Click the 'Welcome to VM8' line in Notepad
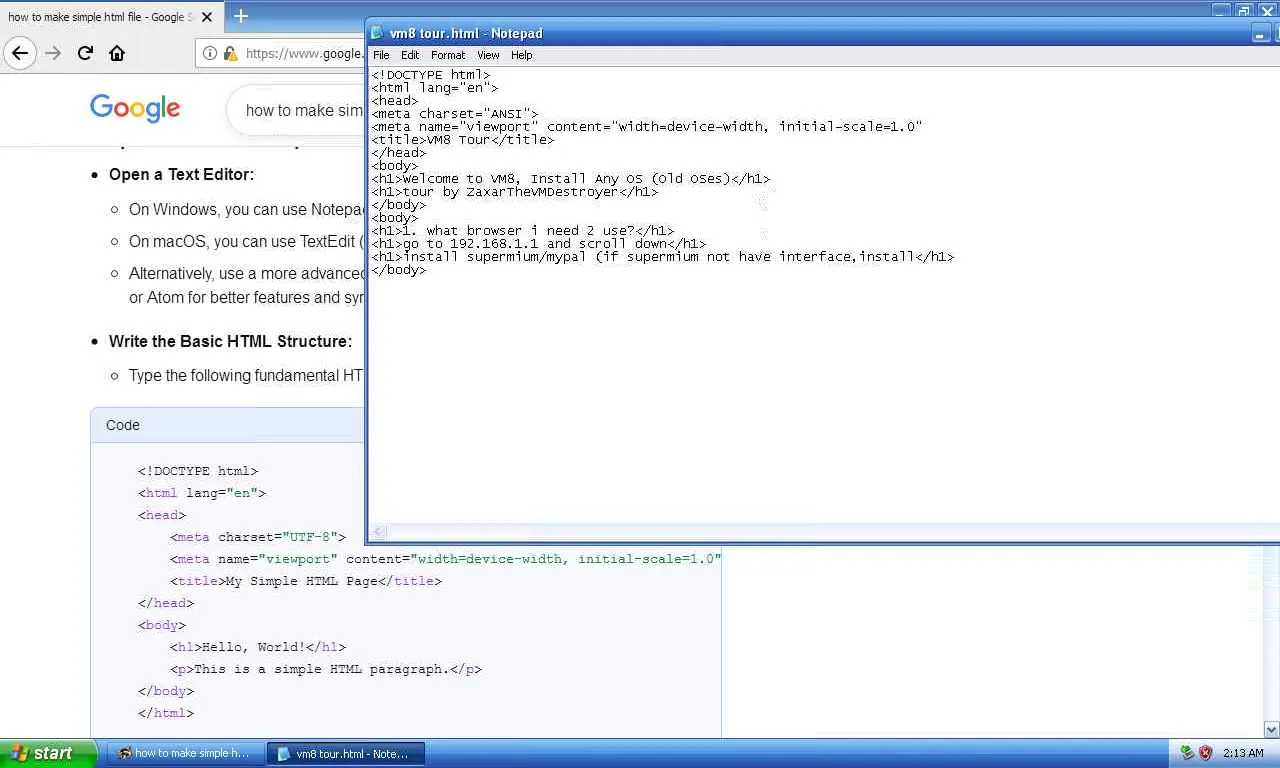 [570, 179]
